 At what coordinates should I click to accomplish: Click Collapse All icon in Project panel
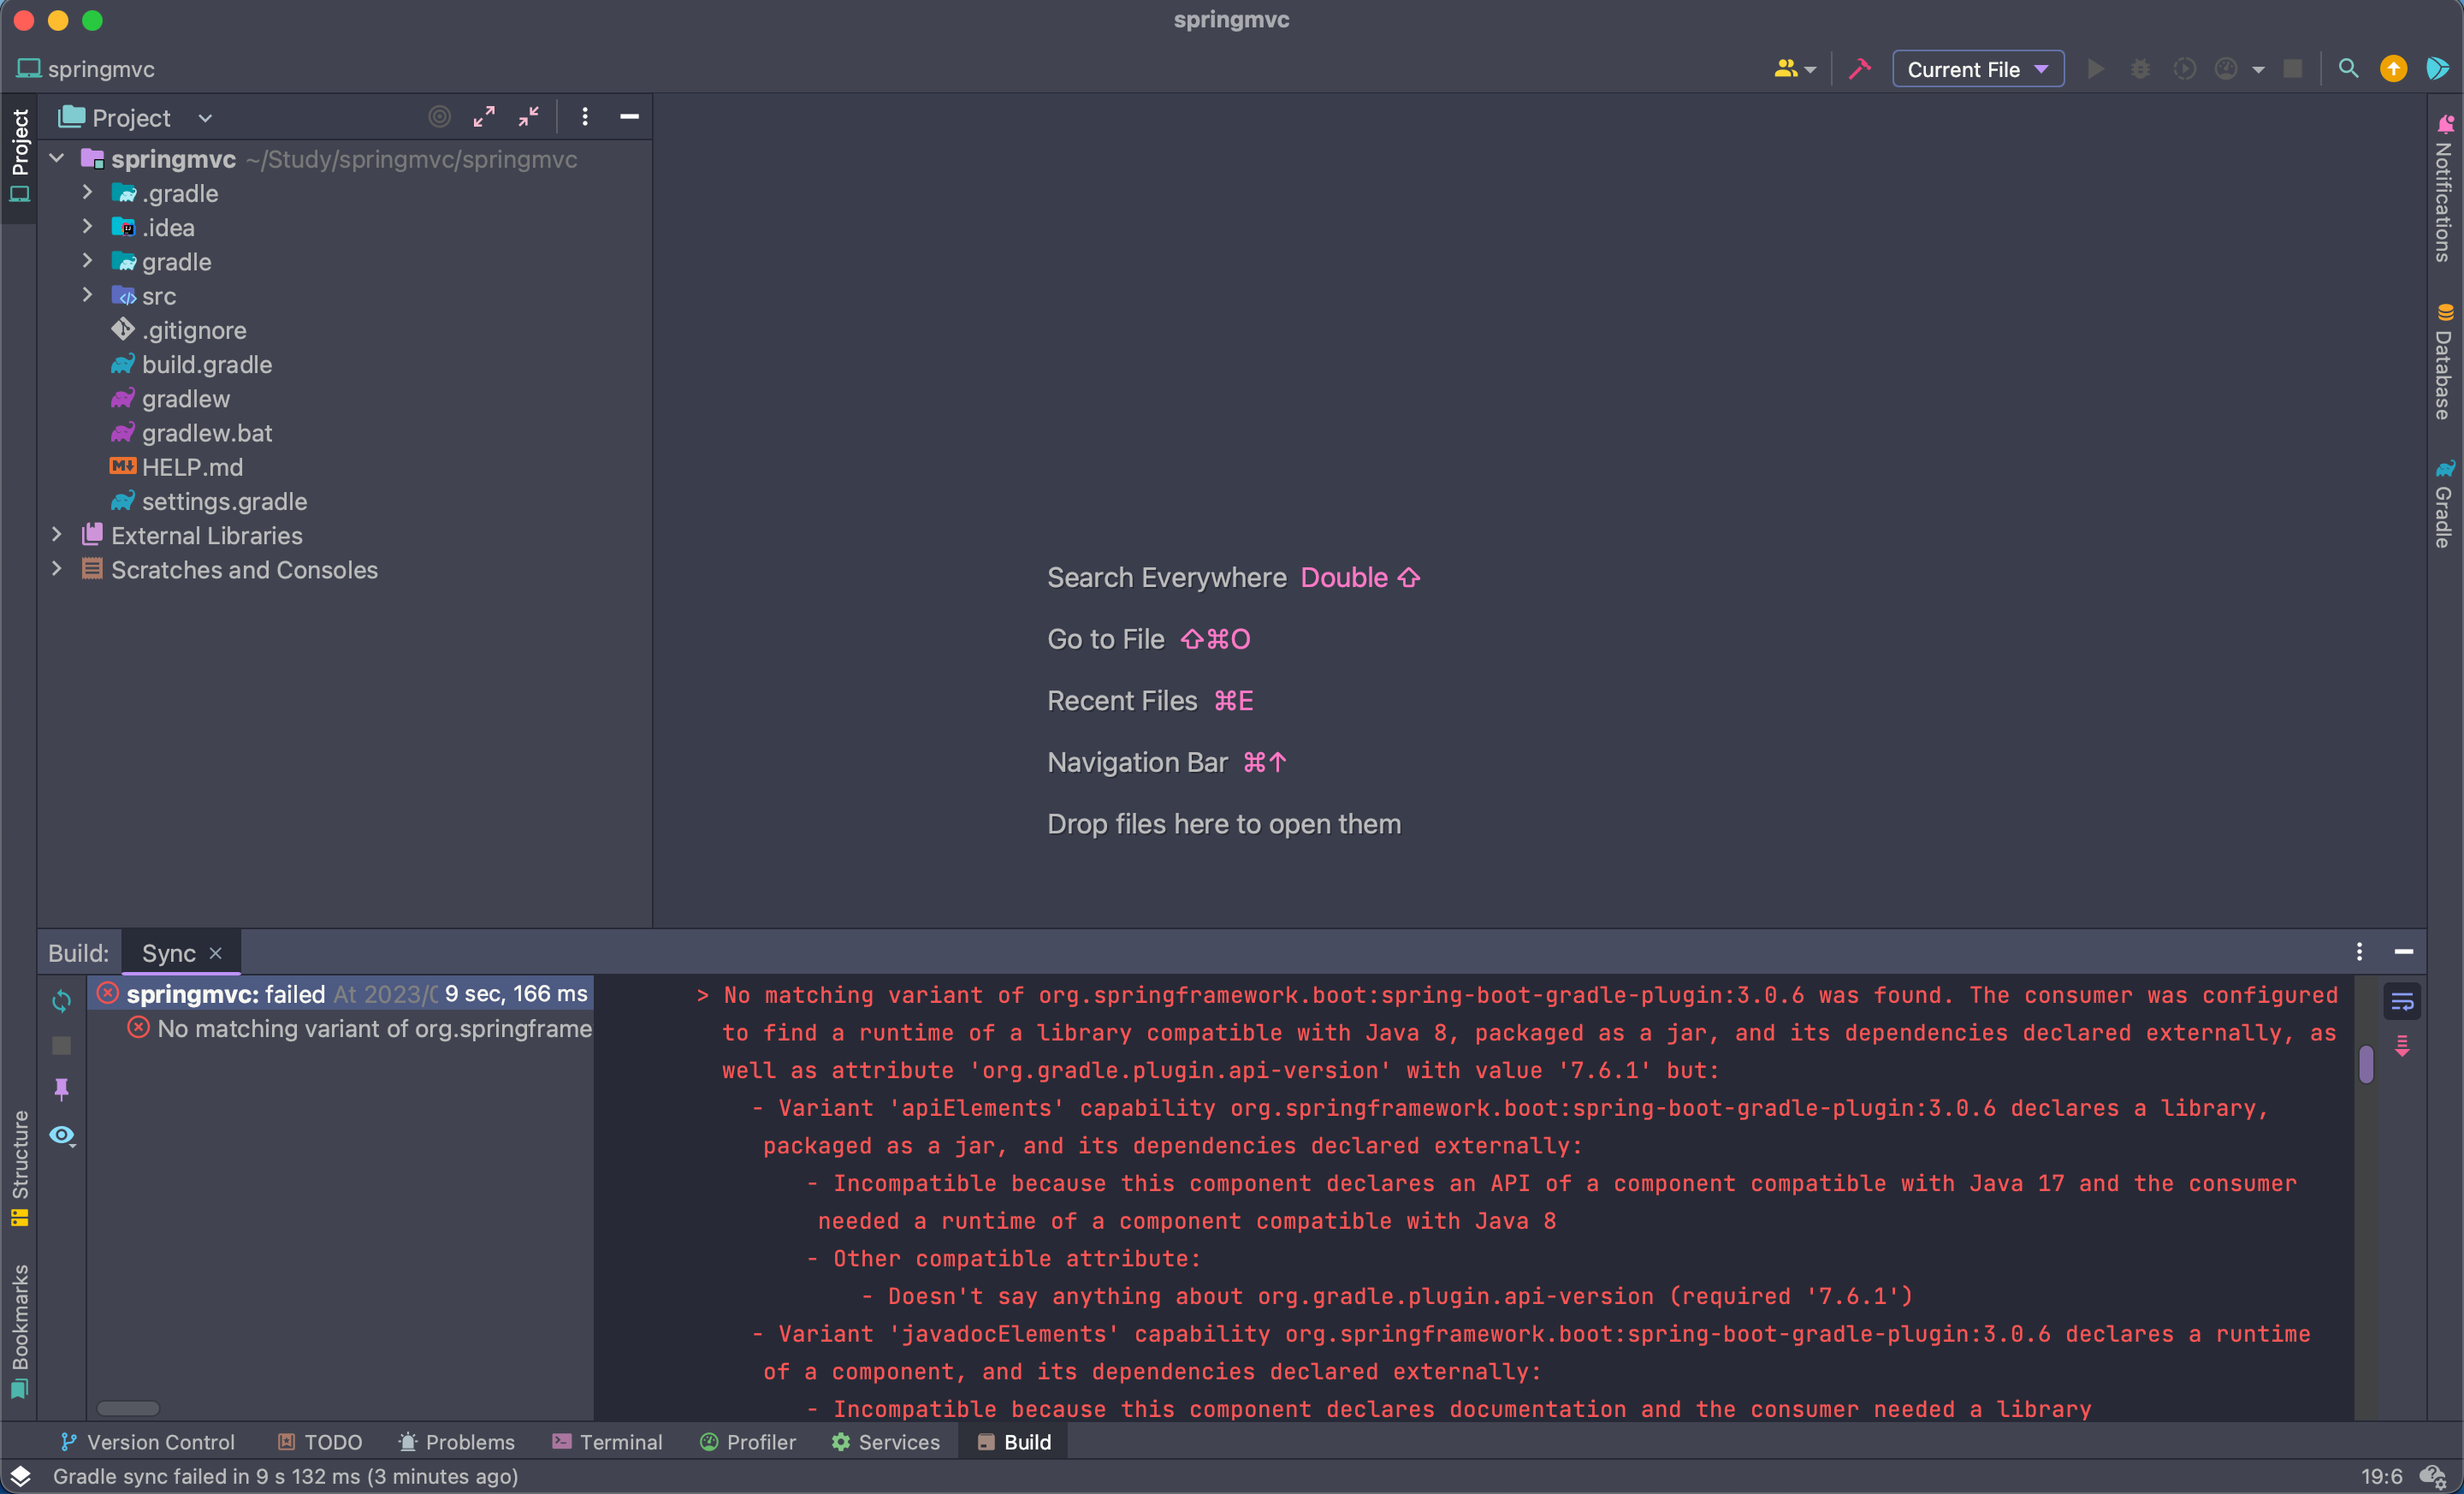pos(529,117)
